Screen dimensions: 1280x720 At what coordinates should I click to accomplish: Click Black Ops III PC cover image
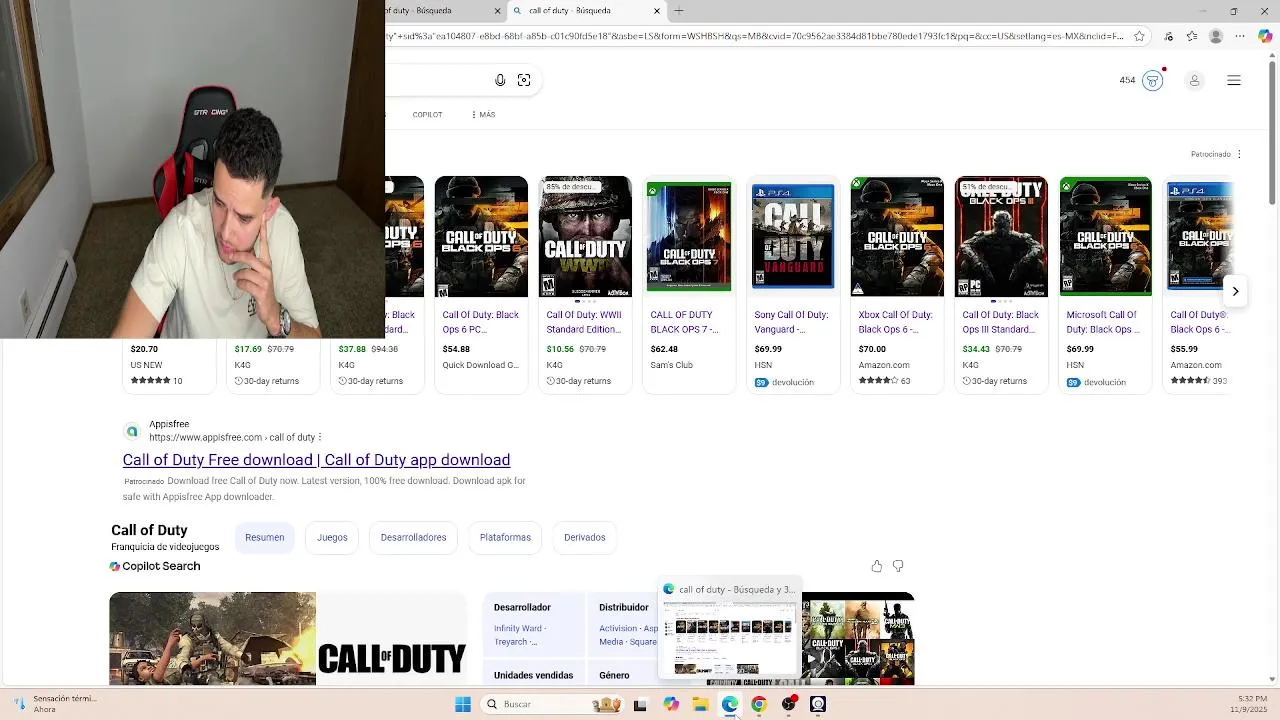pos(1001,236)
